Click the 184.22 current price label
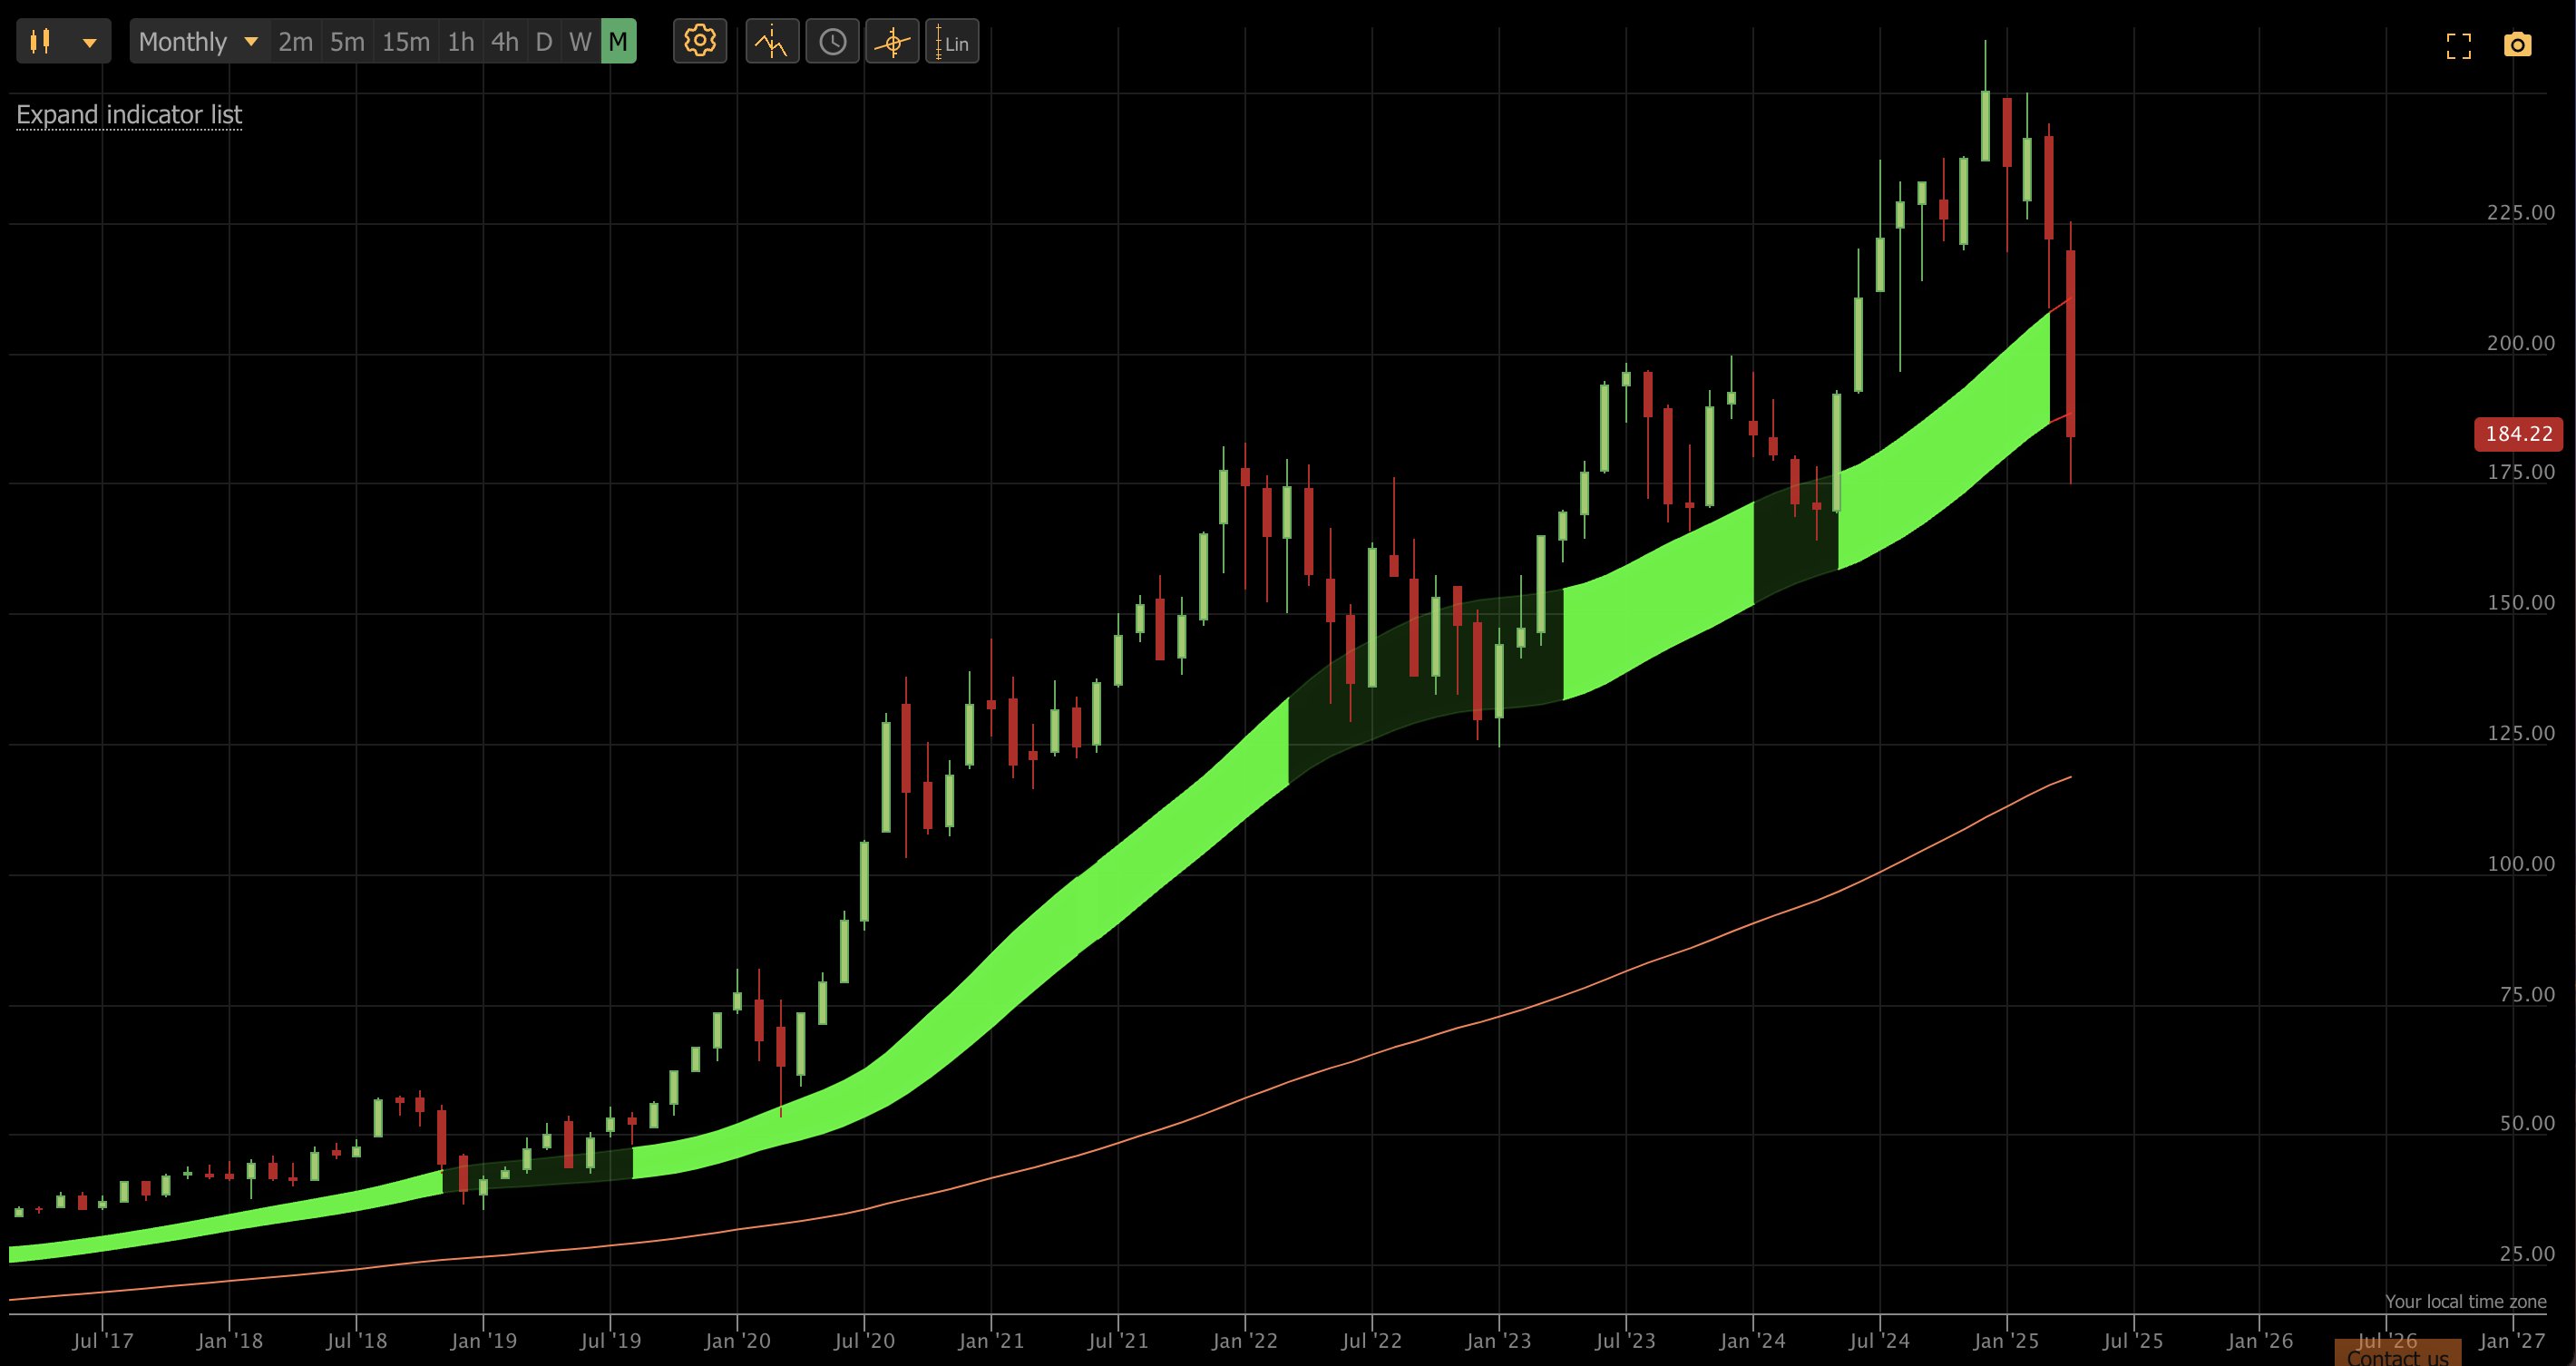The image size is (2576, 1366). pos(2517,434)
